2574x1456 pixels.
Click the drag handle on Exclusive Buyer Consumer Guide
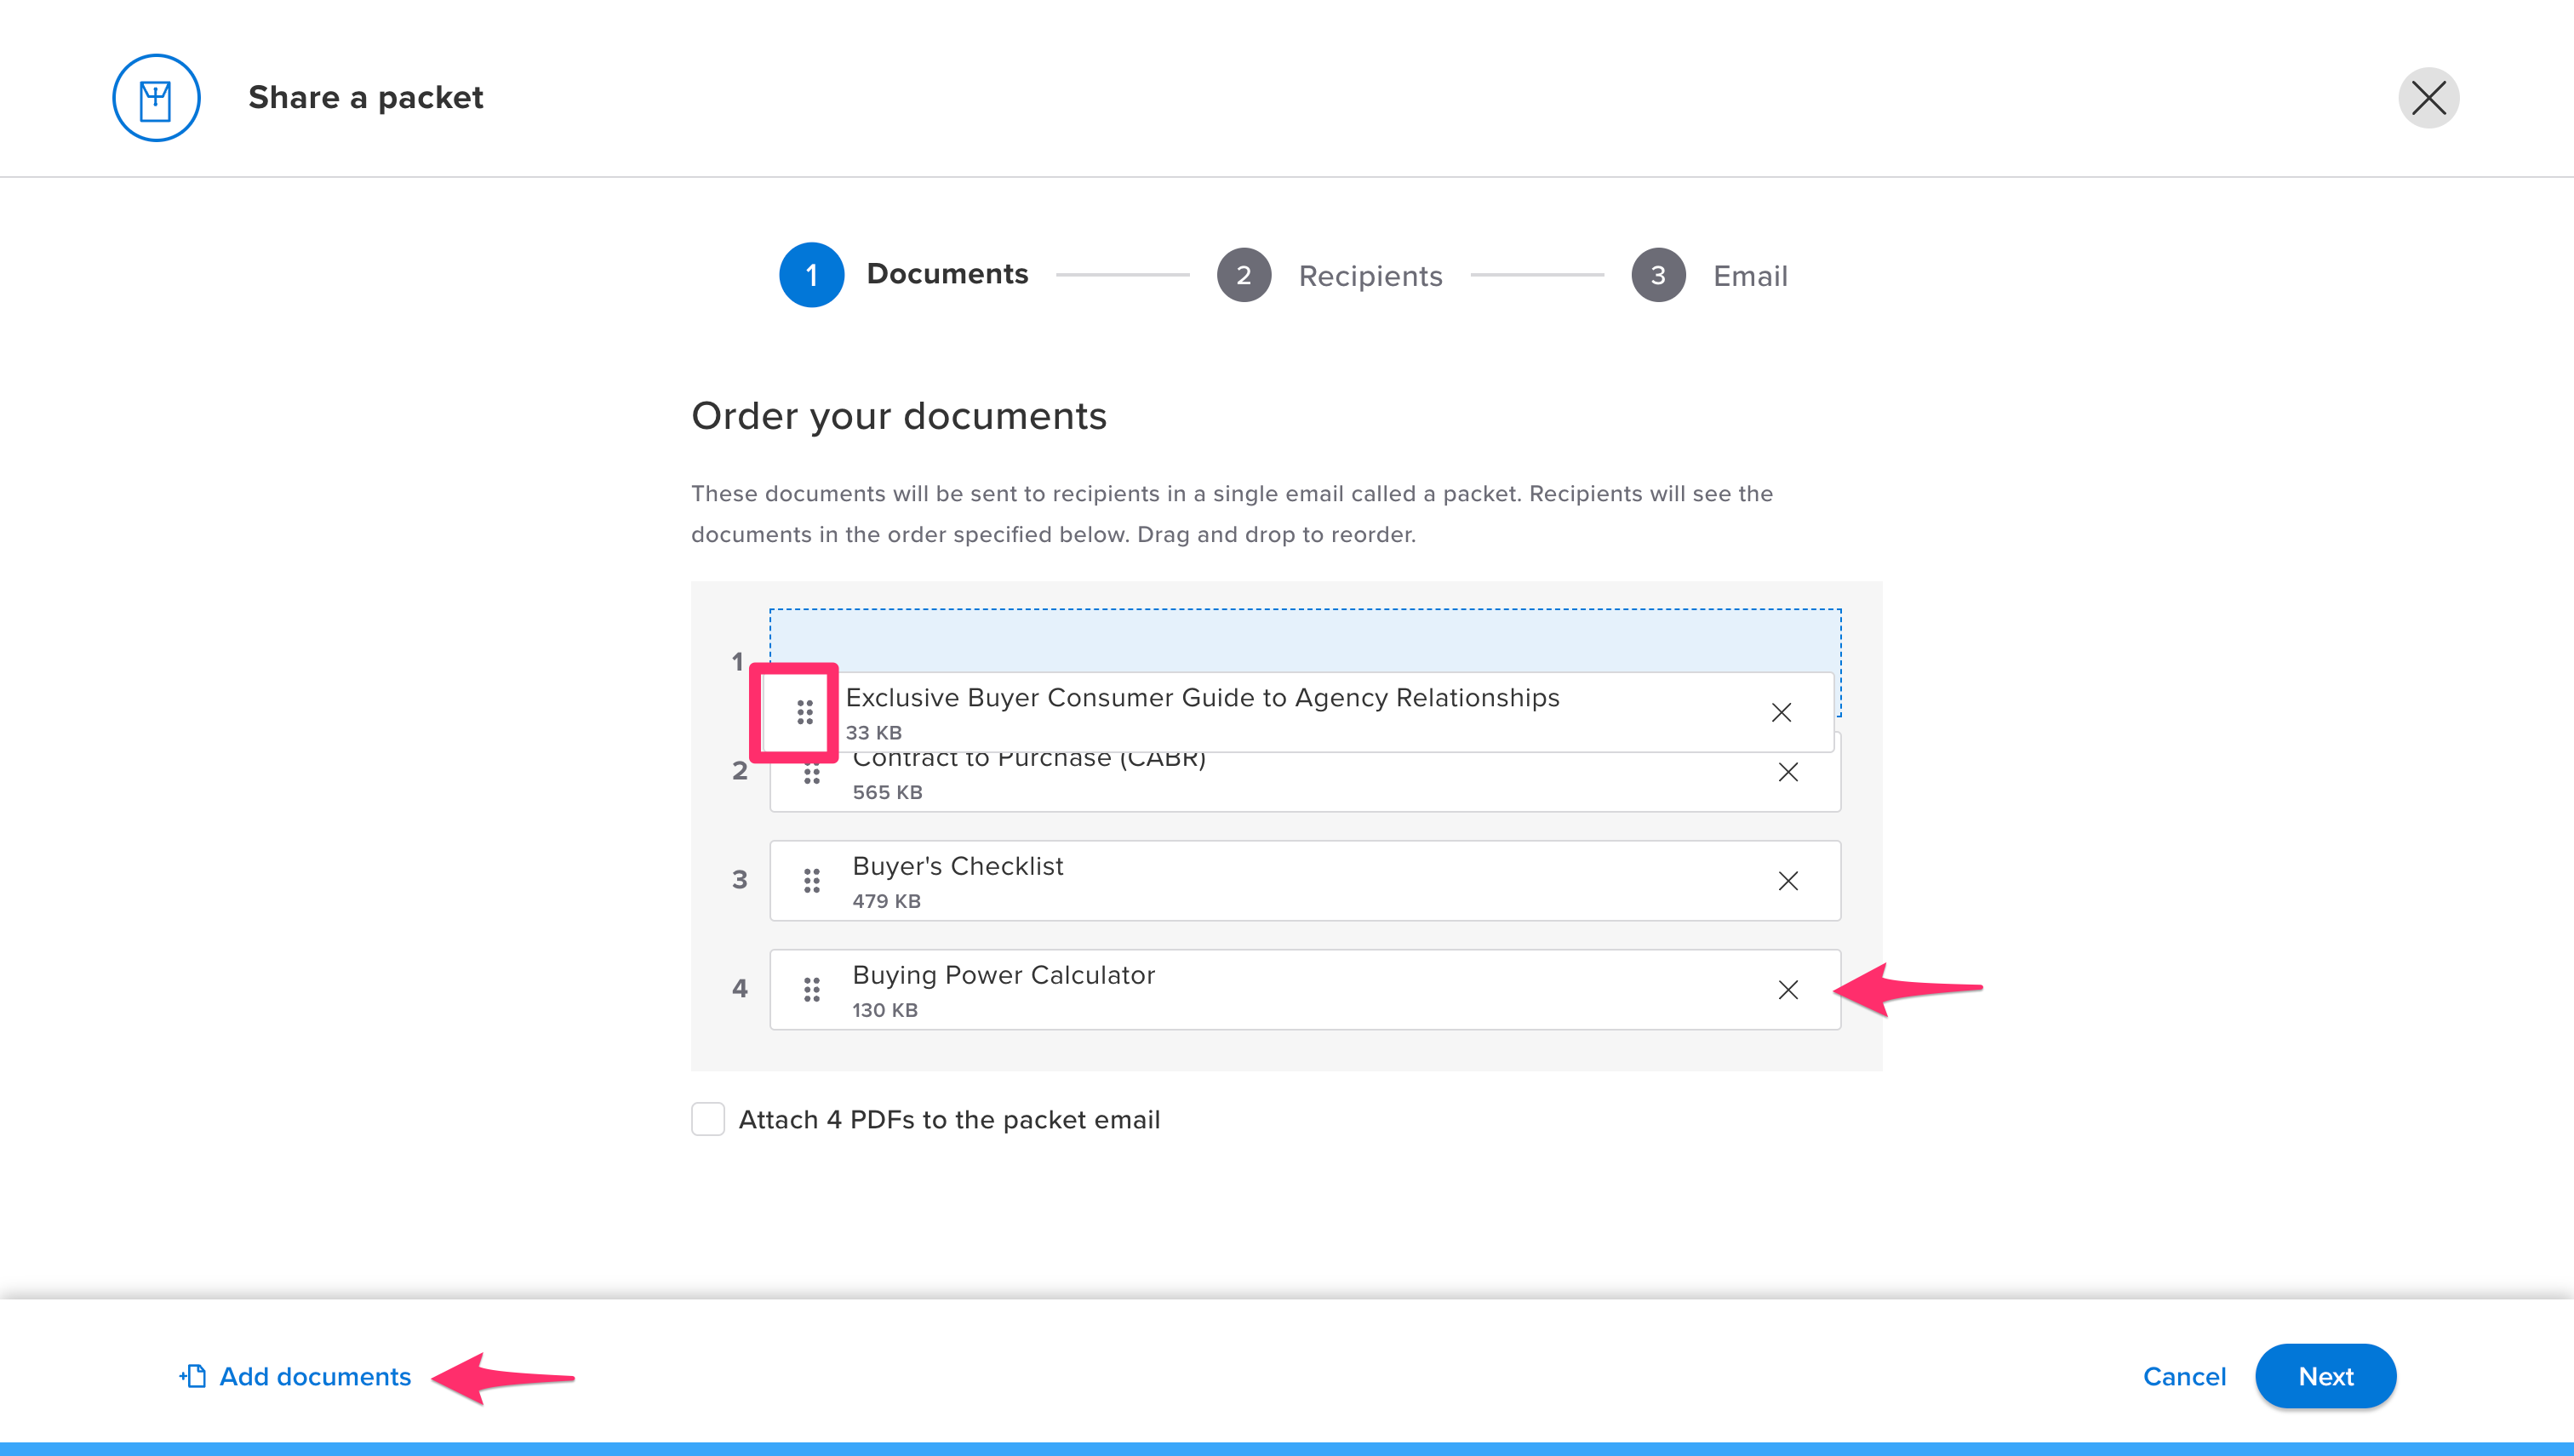(x=806, y=712)
